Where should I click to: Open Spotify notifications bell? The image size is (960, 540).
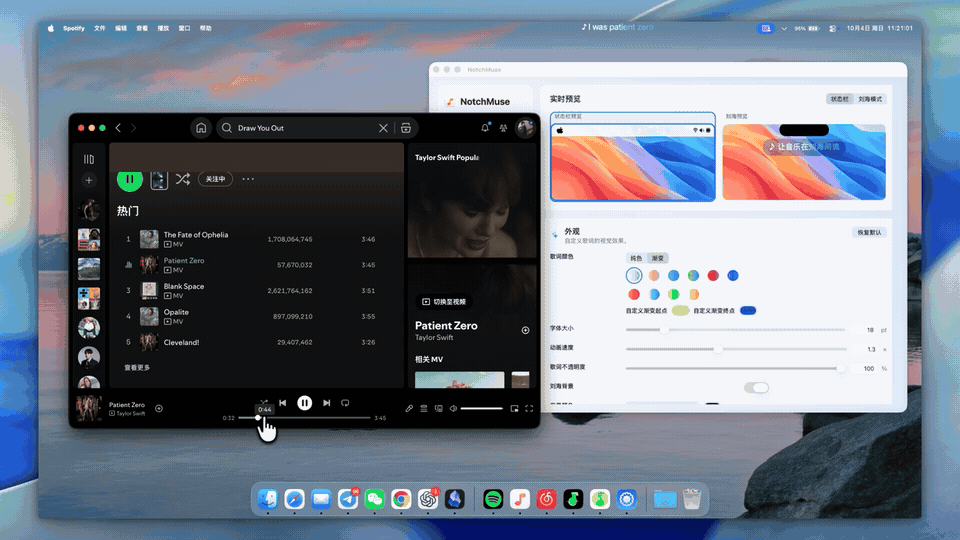click(485, 127)
